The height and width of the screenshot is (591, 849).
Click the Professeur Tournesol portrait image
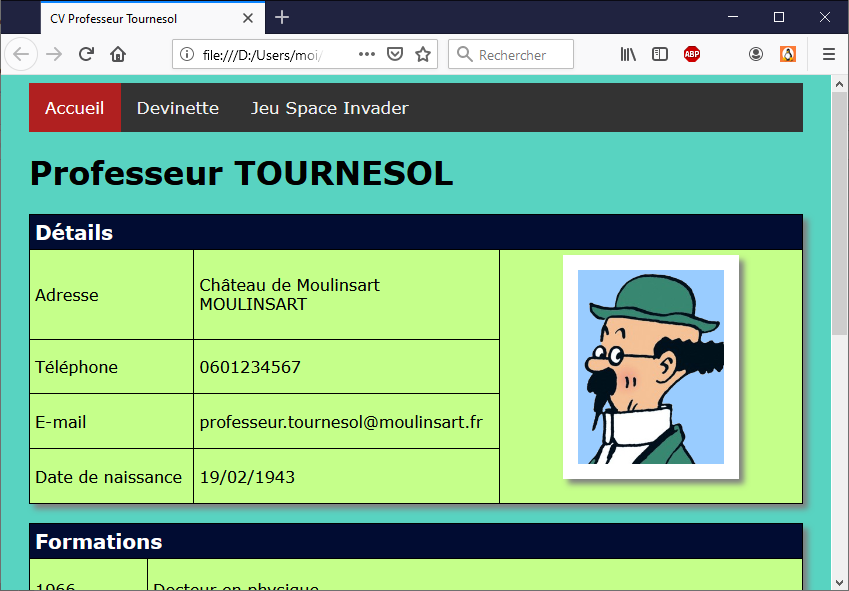[x=650, y=367]
